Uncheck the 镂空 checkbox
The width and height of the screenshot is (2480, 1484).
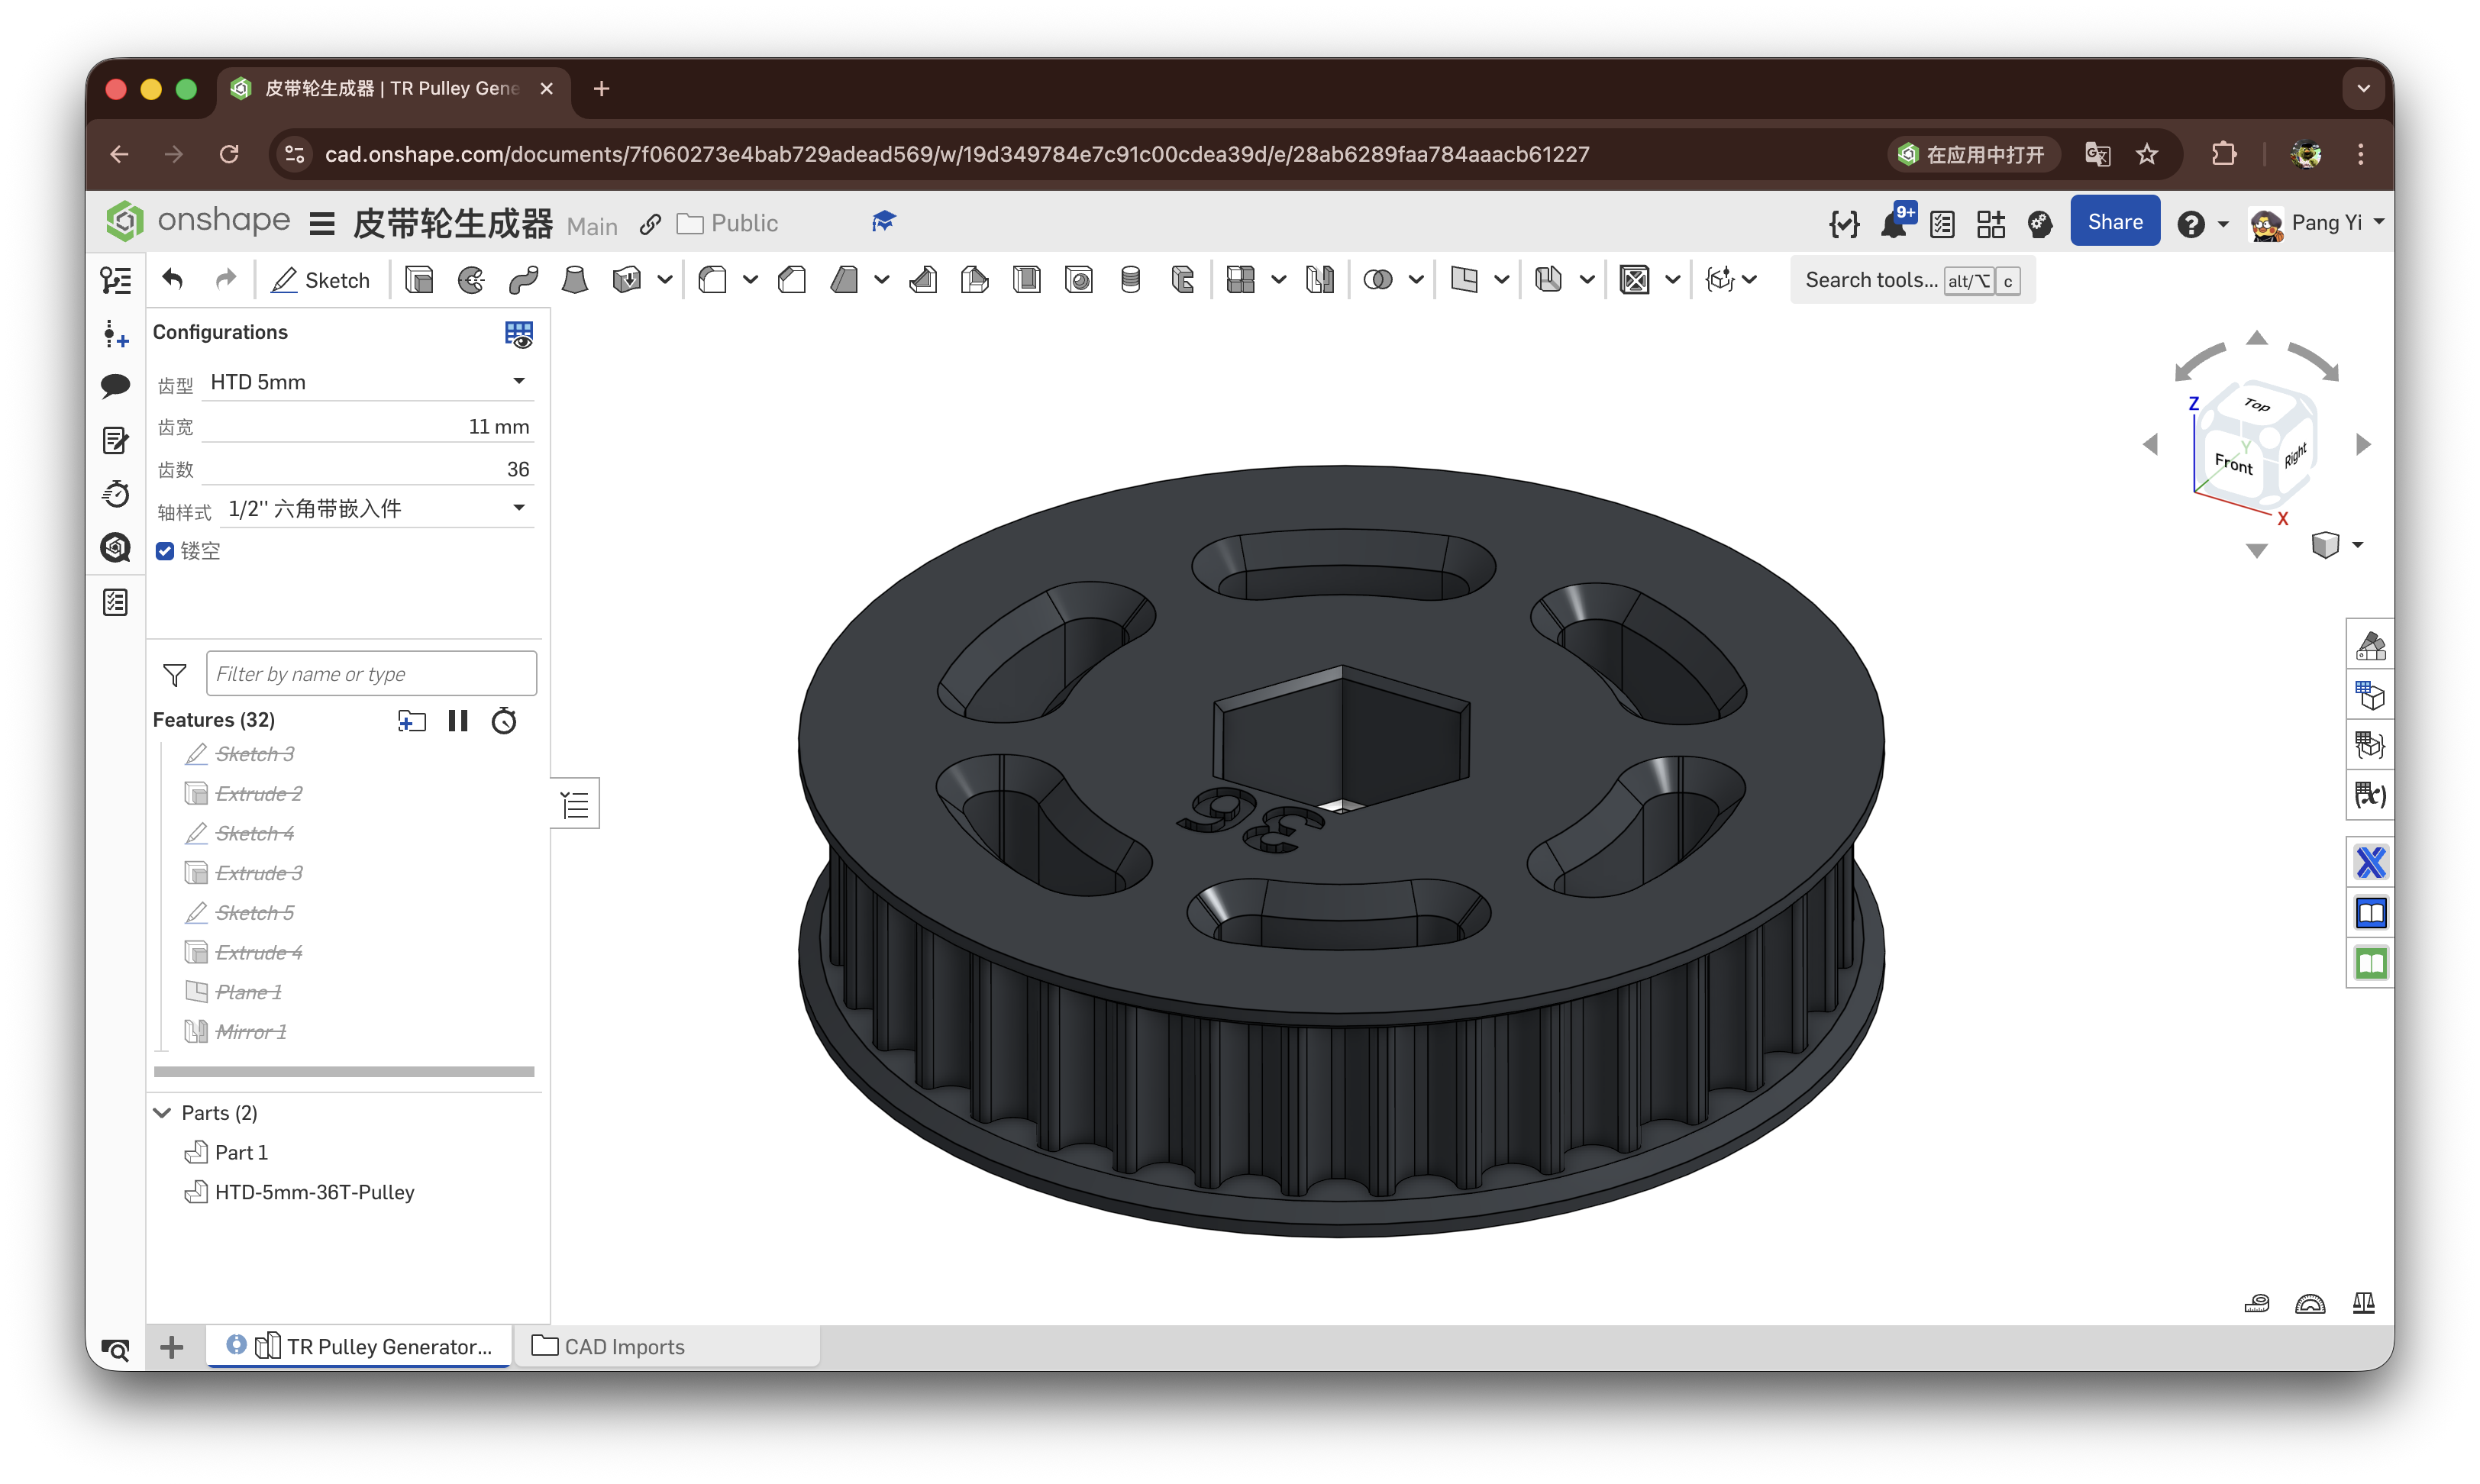click(x=165, y=551)
